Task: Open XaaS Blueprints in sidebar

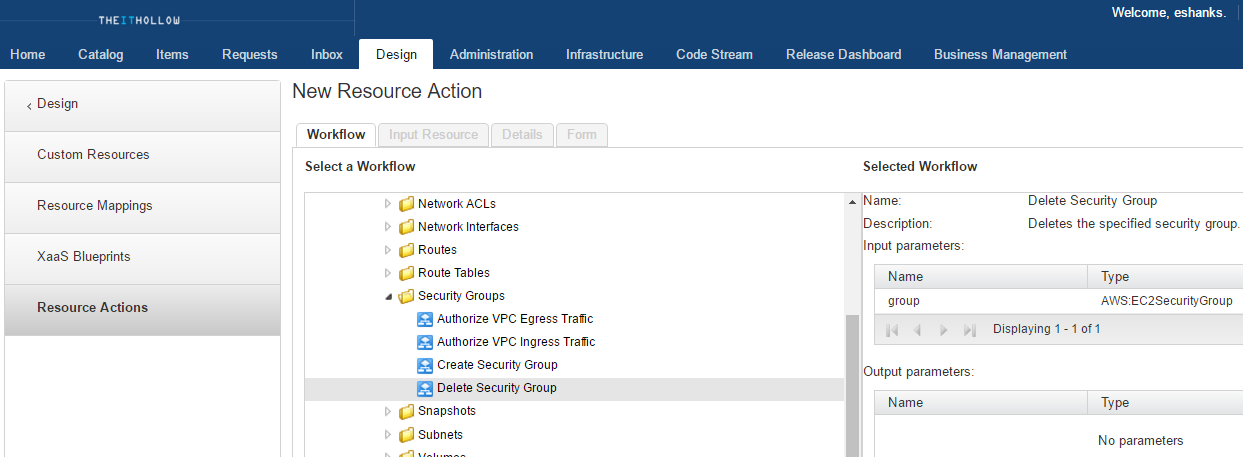Action: pyautogui.click(x=142, y=257)
